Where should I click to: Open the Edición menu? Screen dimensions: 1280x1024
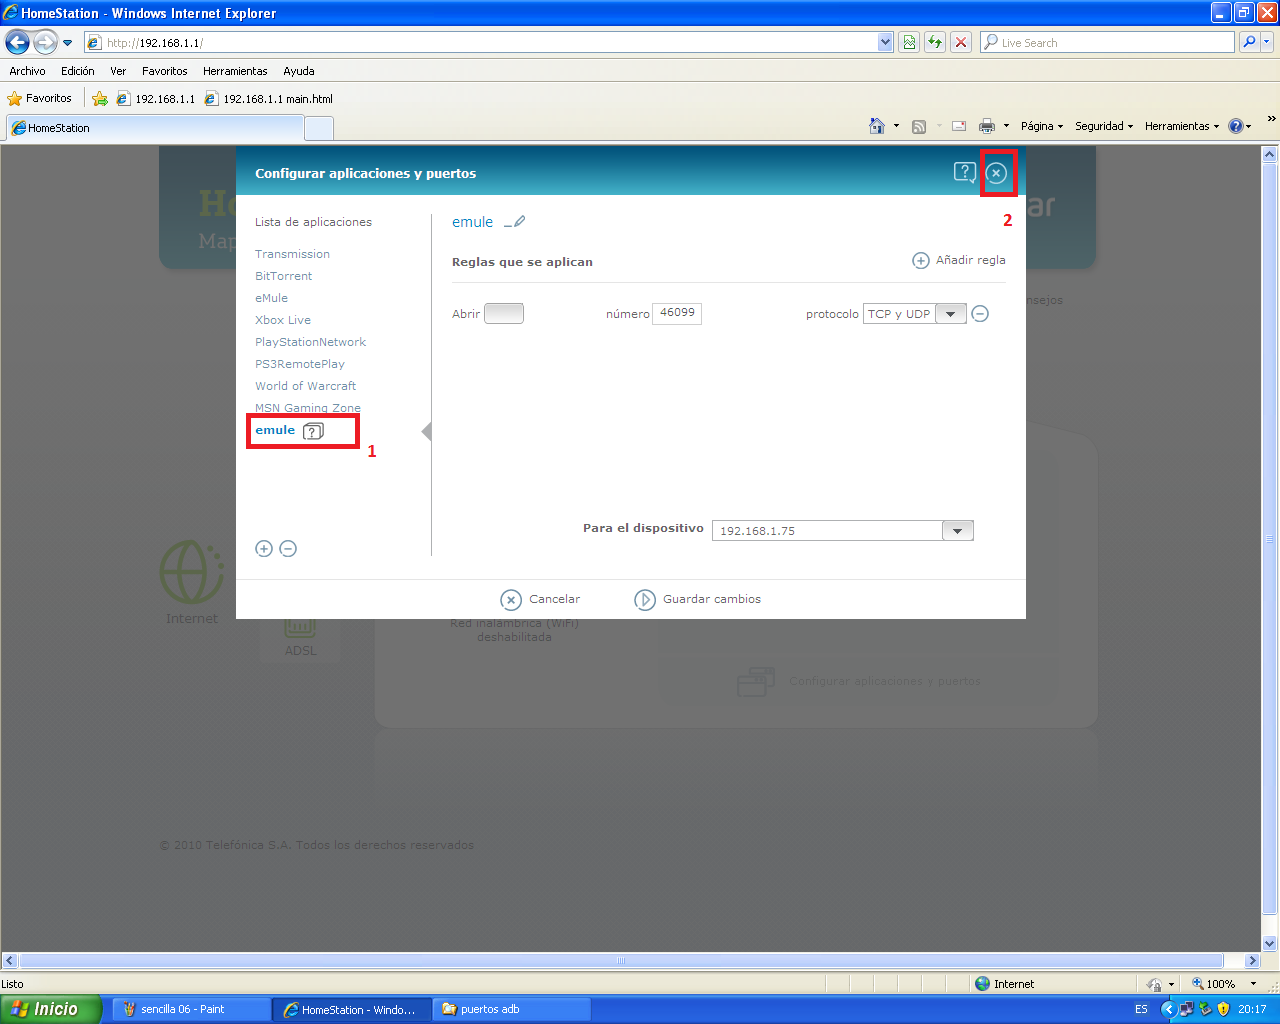[77, 71]
